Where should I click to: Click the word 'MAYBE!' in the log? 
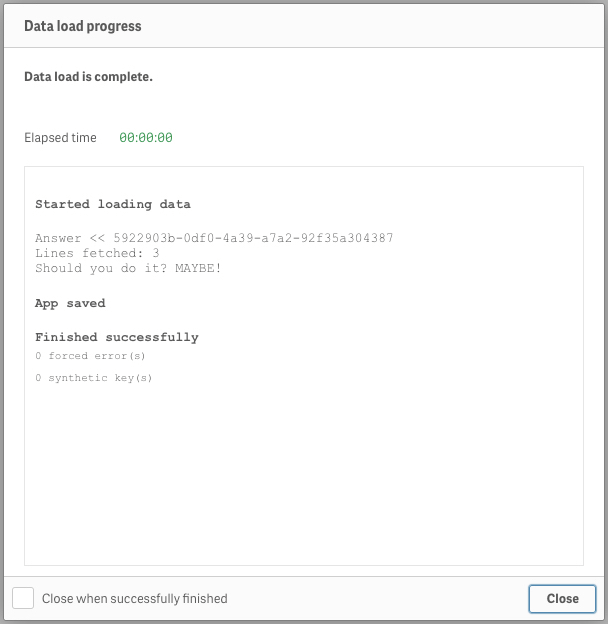pos(198,268)
